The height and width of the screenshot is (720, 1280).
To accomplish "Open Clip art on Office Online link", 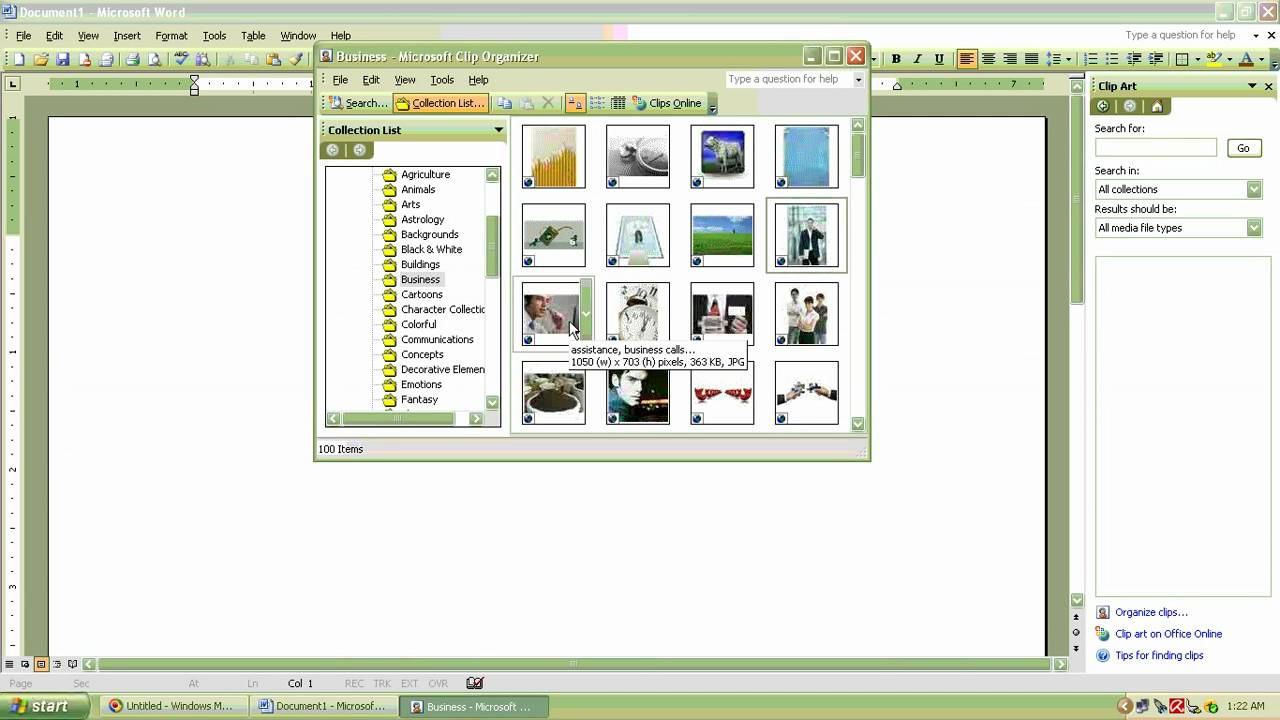I will (x=1168, y=634).
